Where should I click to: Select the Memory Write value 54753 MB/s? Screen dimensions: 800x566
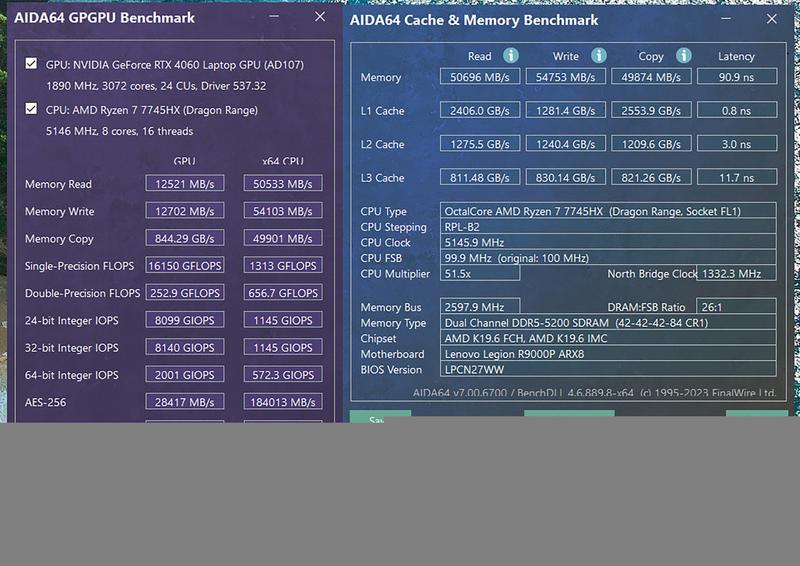566,77
